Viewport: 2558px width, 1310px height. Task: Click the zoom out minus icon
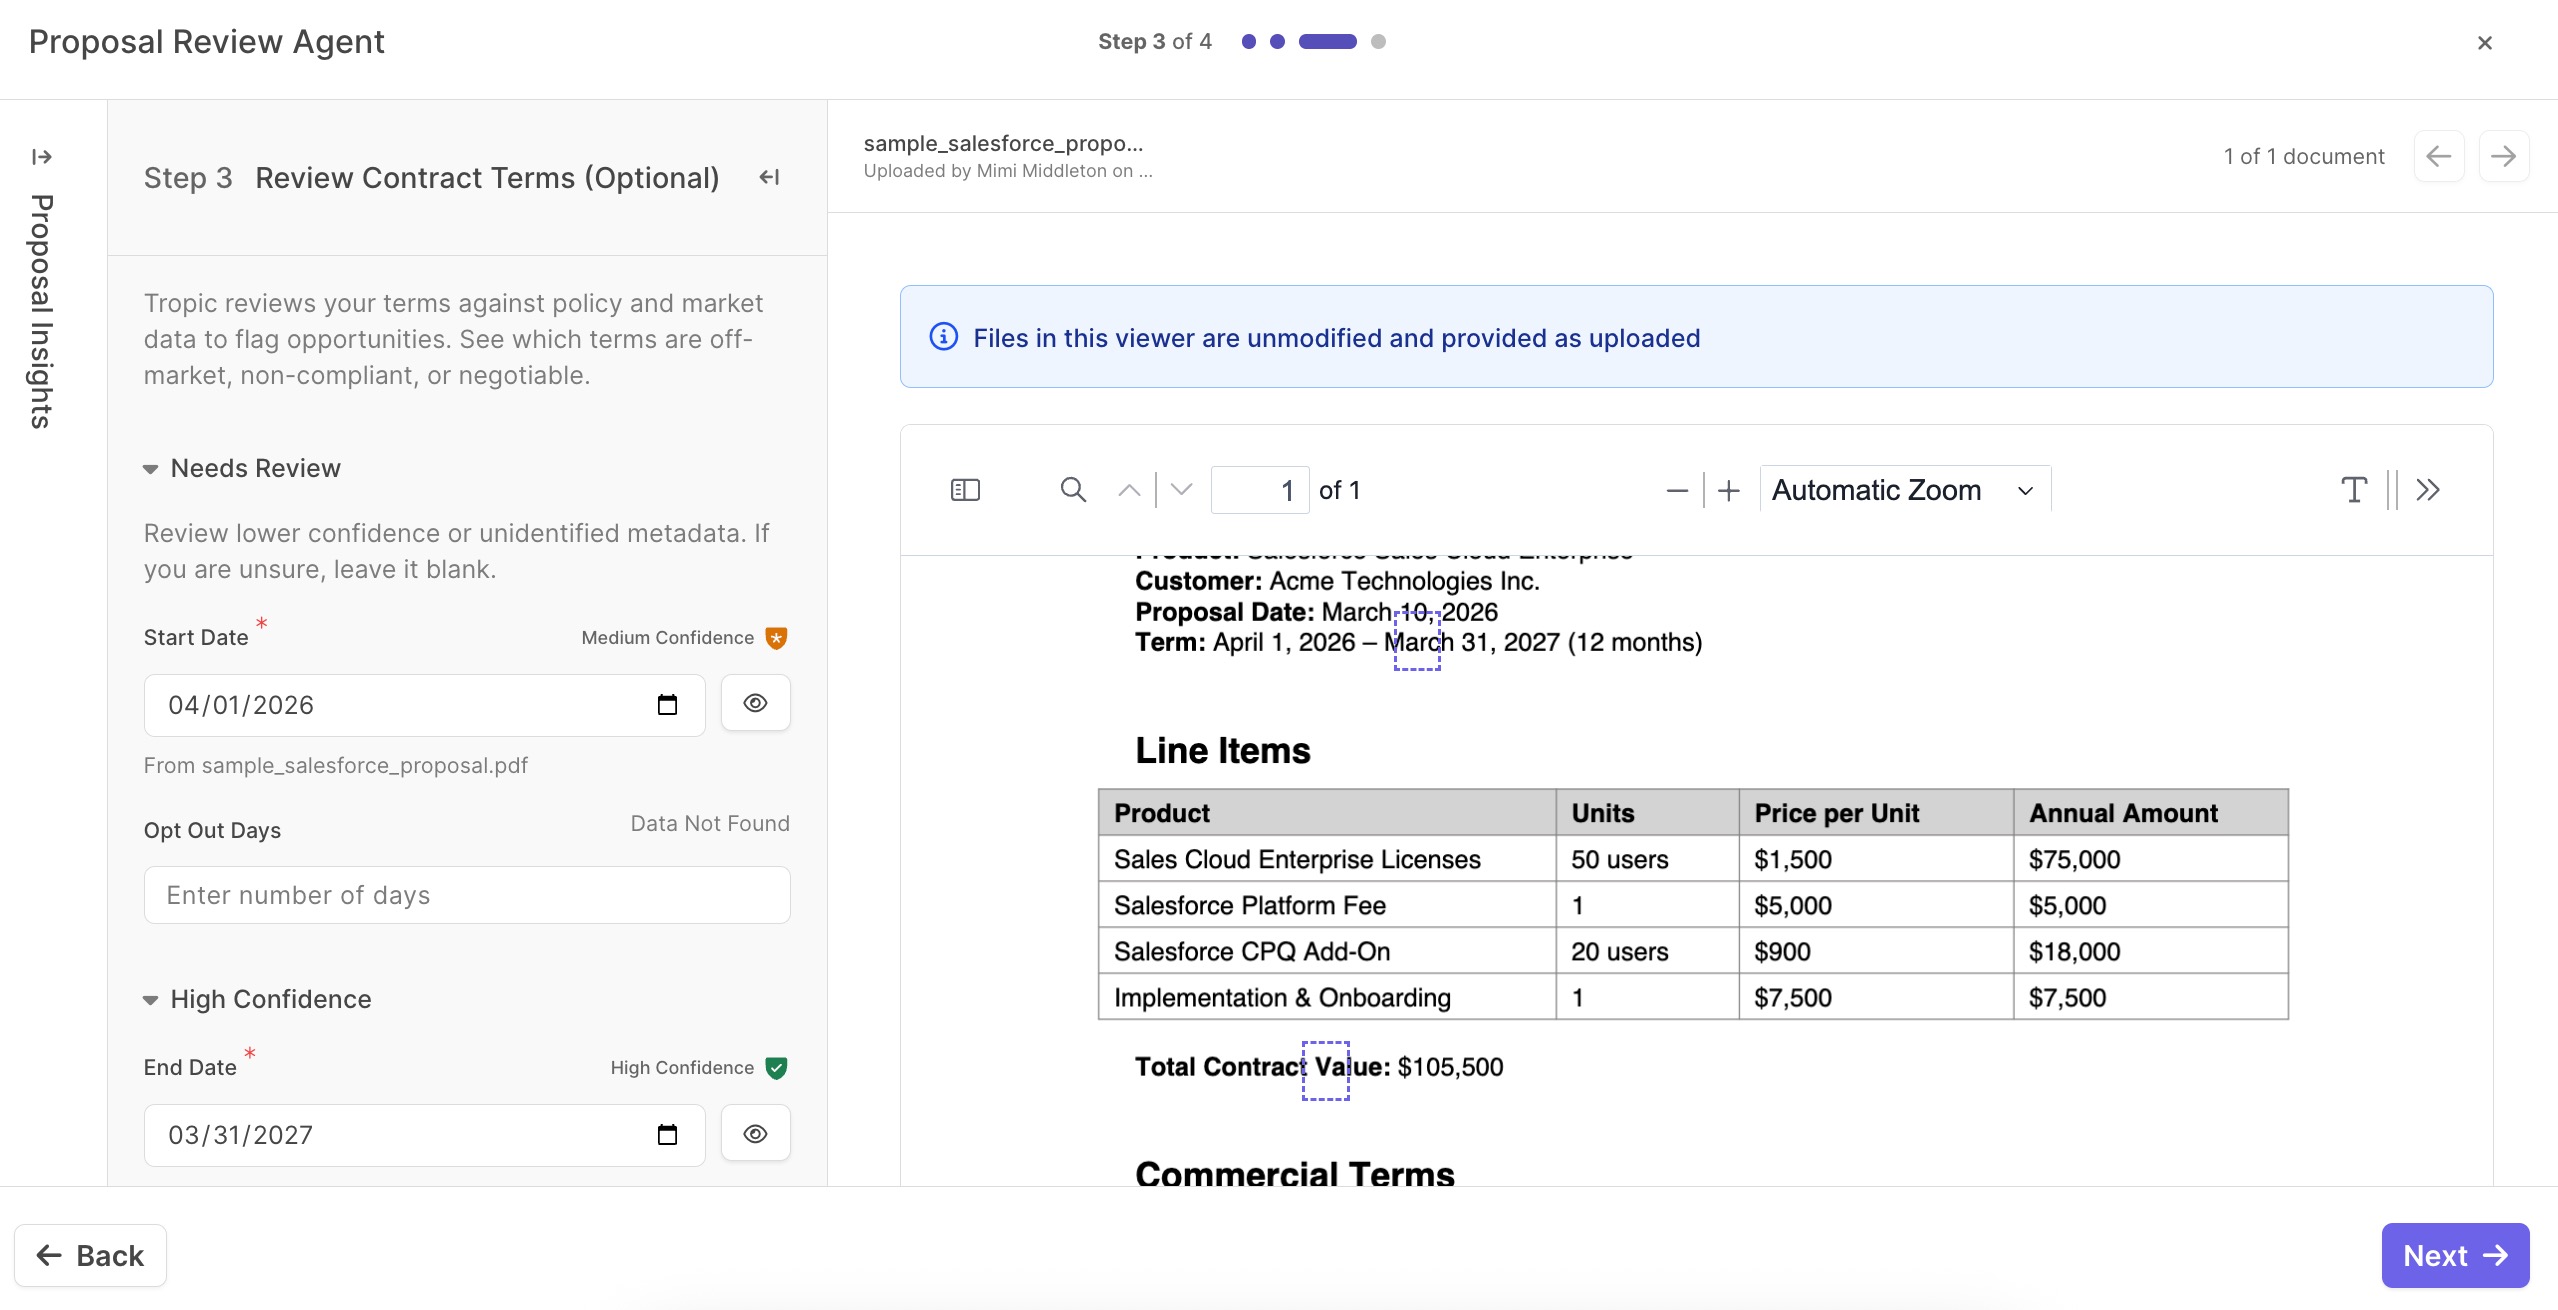pyautogui.click(x=1677, y=490)
